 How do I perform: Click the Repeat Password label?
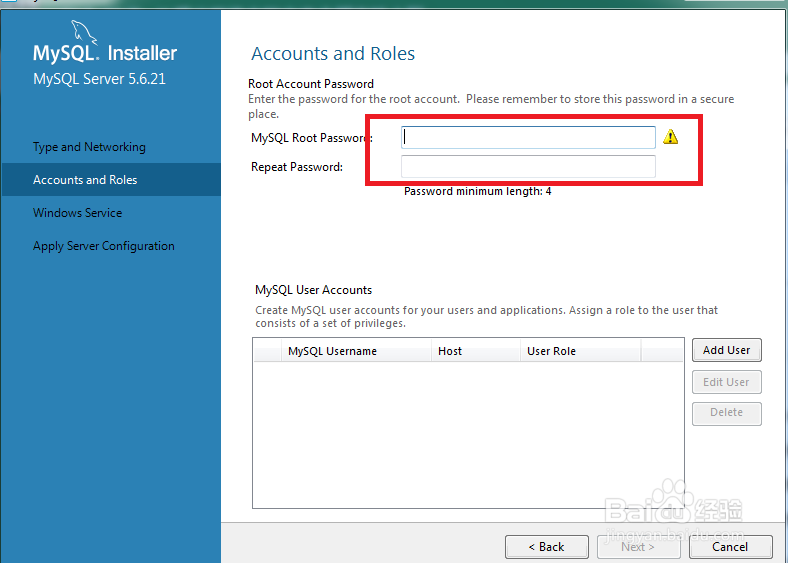[x=297, y=167]
